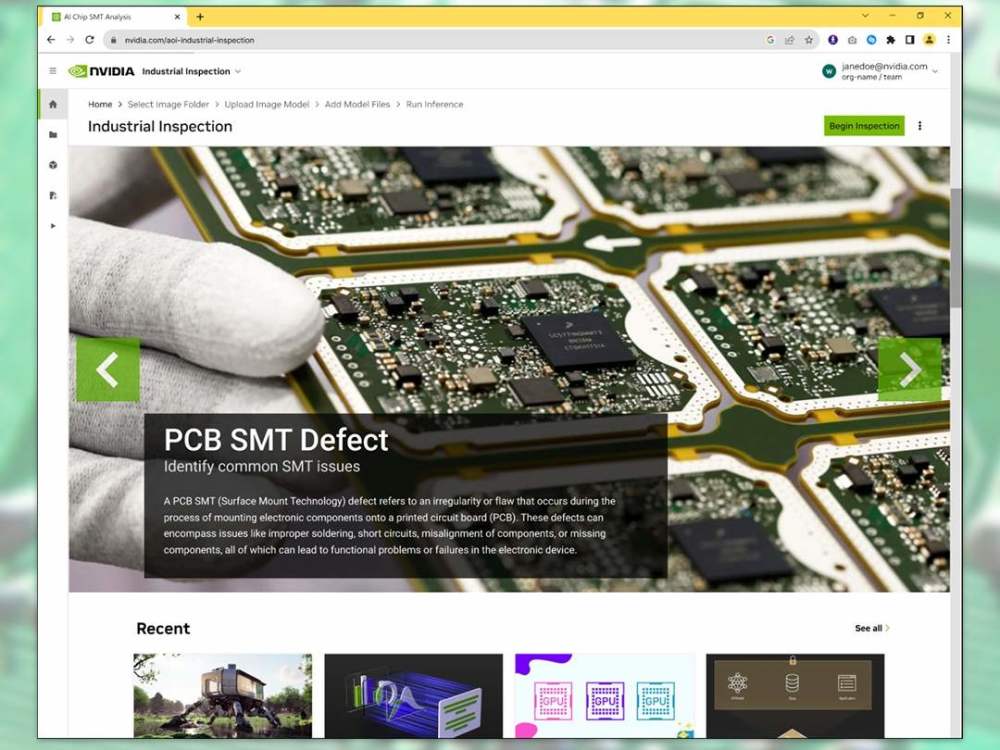Click the org-name / team text
The height and width of the screenshot is (750, 1000).
tap(871, 77)
